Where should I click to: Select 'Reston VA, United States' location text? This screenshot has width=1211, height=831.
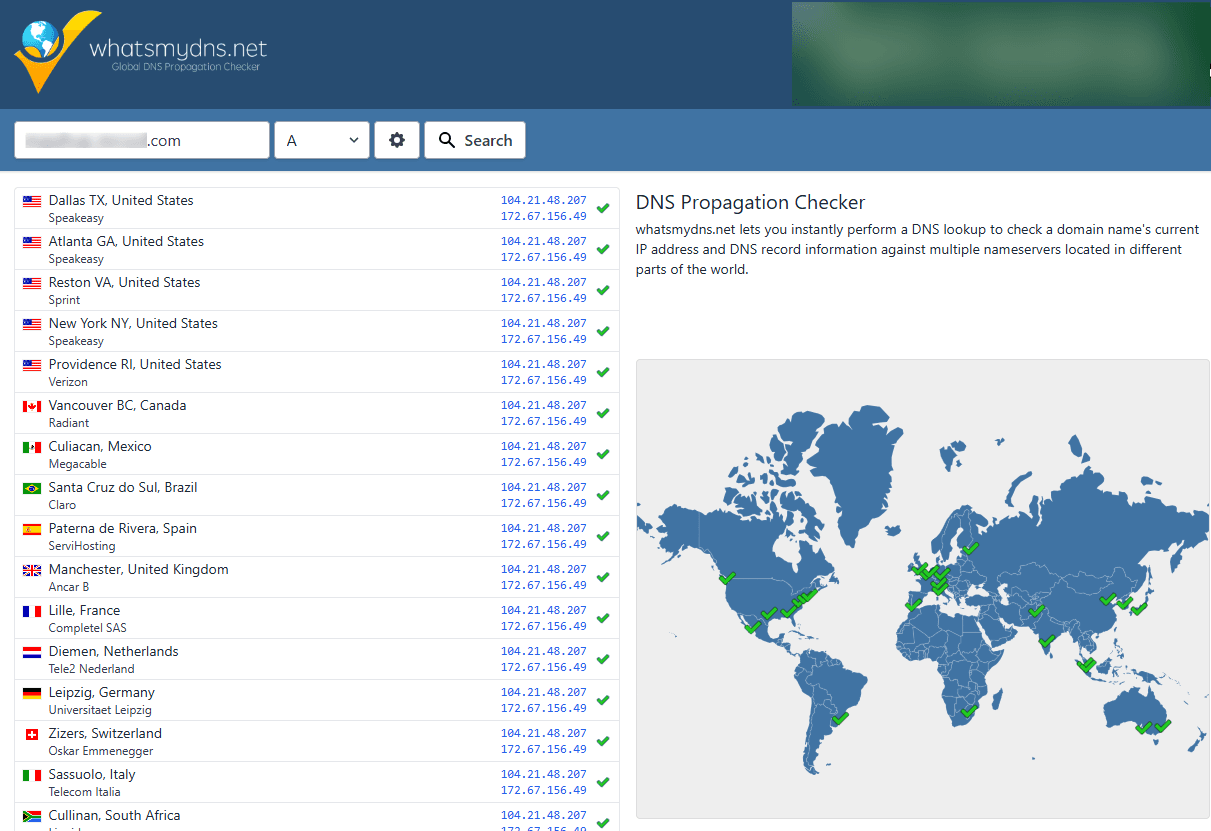pos(124,282)
